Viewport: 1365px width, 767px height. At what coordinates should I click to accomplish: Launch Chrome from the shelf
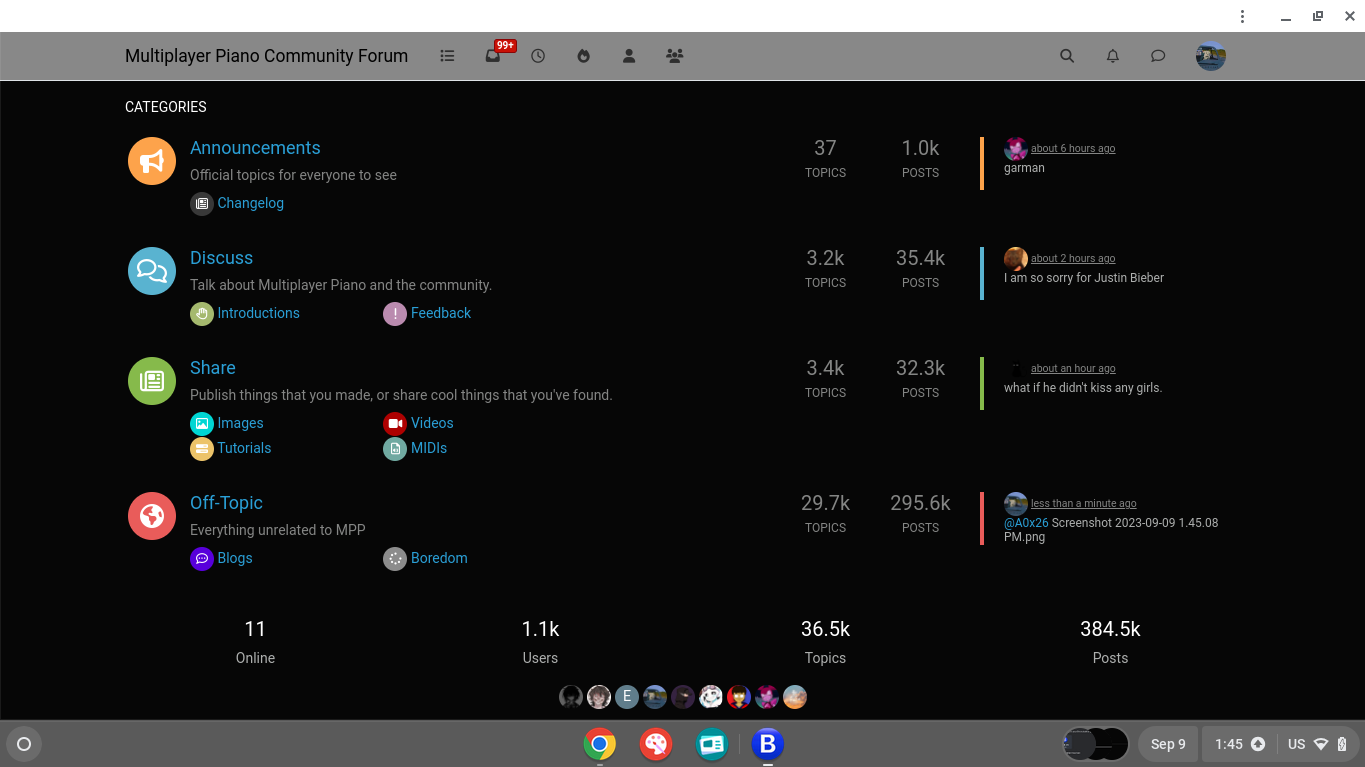(x=600, y=744)
